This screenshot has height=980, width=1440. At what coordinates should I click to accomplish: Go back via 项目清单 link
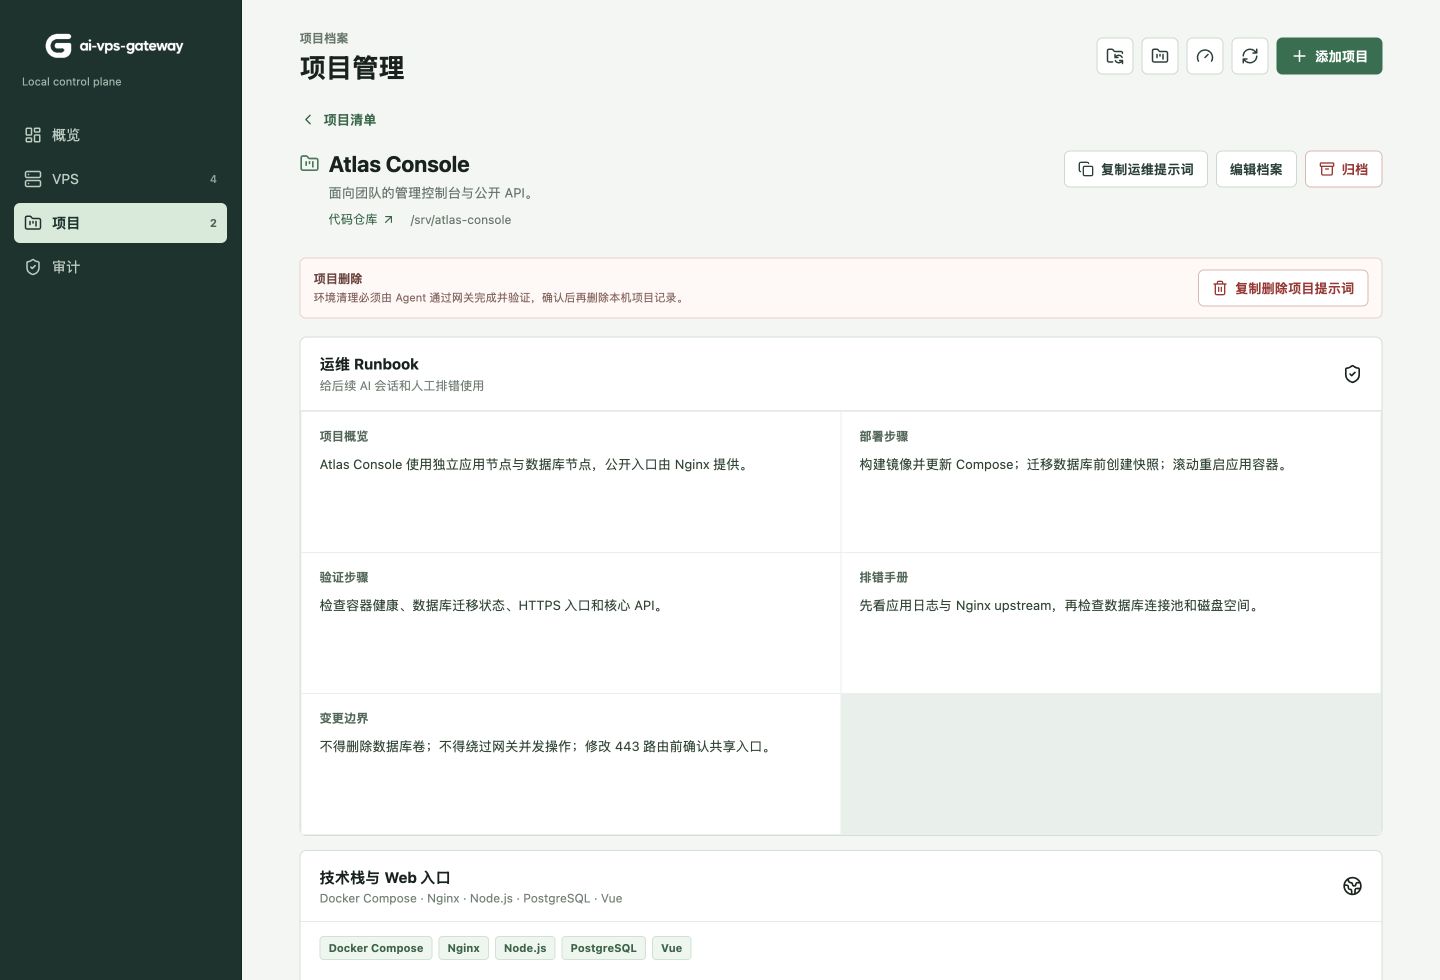click(x=340, y=120)
